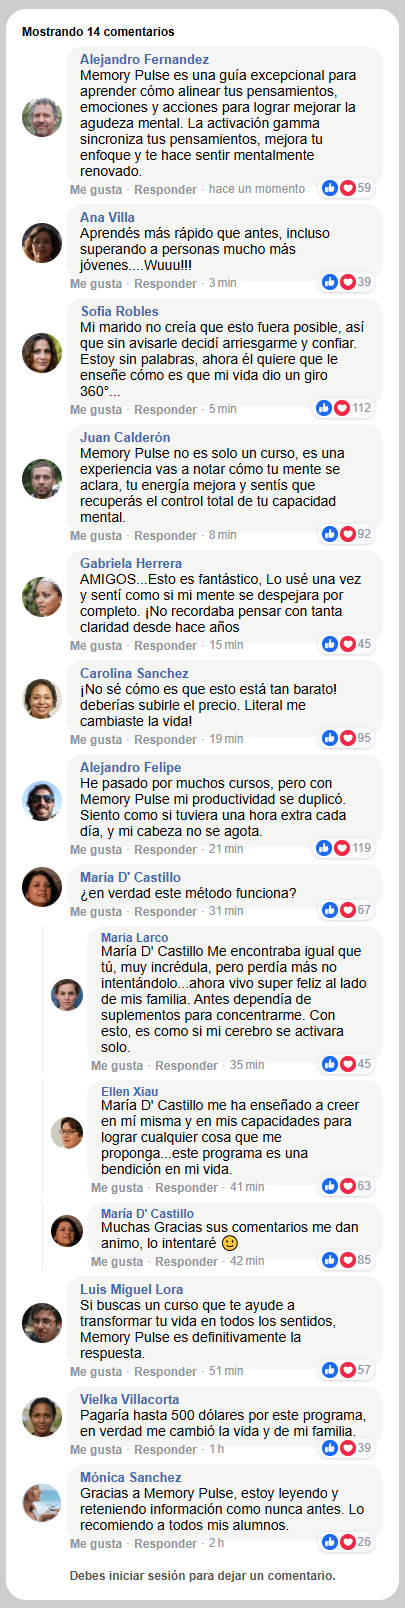Click the 31 min timestamp on María D' Castillo's comment

[x=226, y=912]
